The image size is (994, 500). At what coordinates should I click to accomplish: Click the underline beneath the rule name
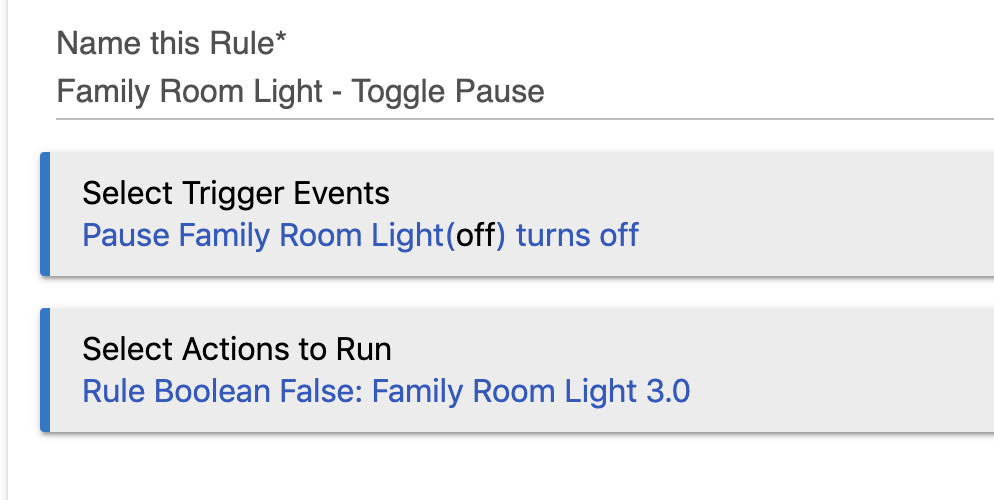pos(525,119)
